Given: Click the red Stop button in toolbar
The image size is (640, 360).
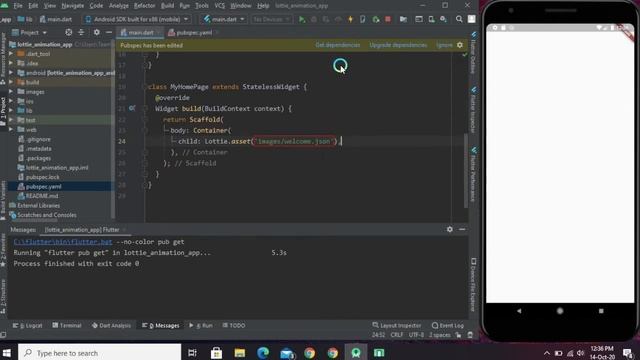Looking at the screenshot, I should point(388,19).
